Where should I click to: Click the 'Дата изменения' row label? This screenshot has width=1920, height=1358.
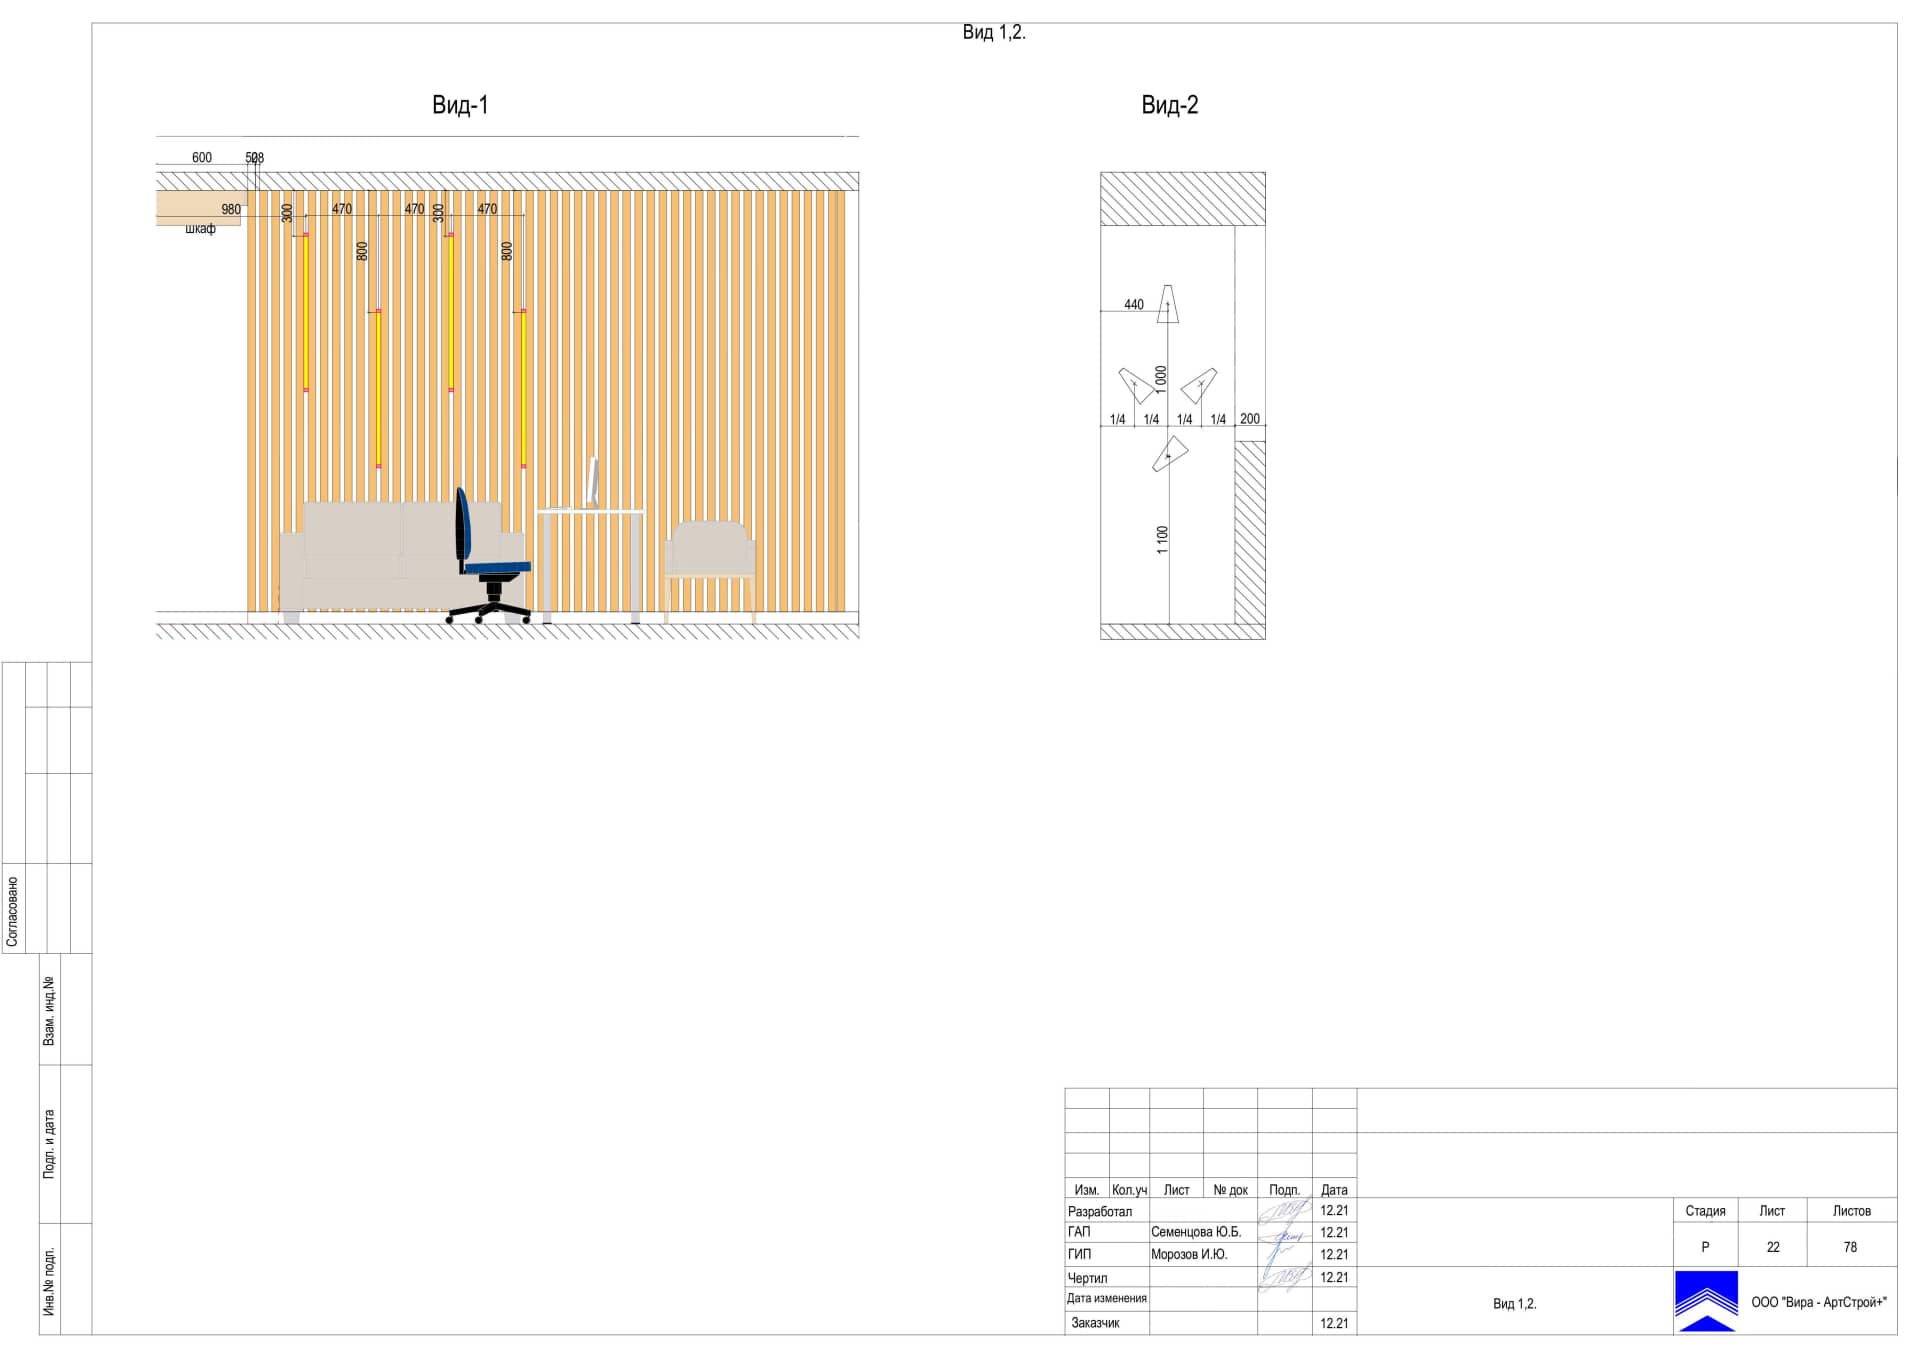(1107, 1299)
